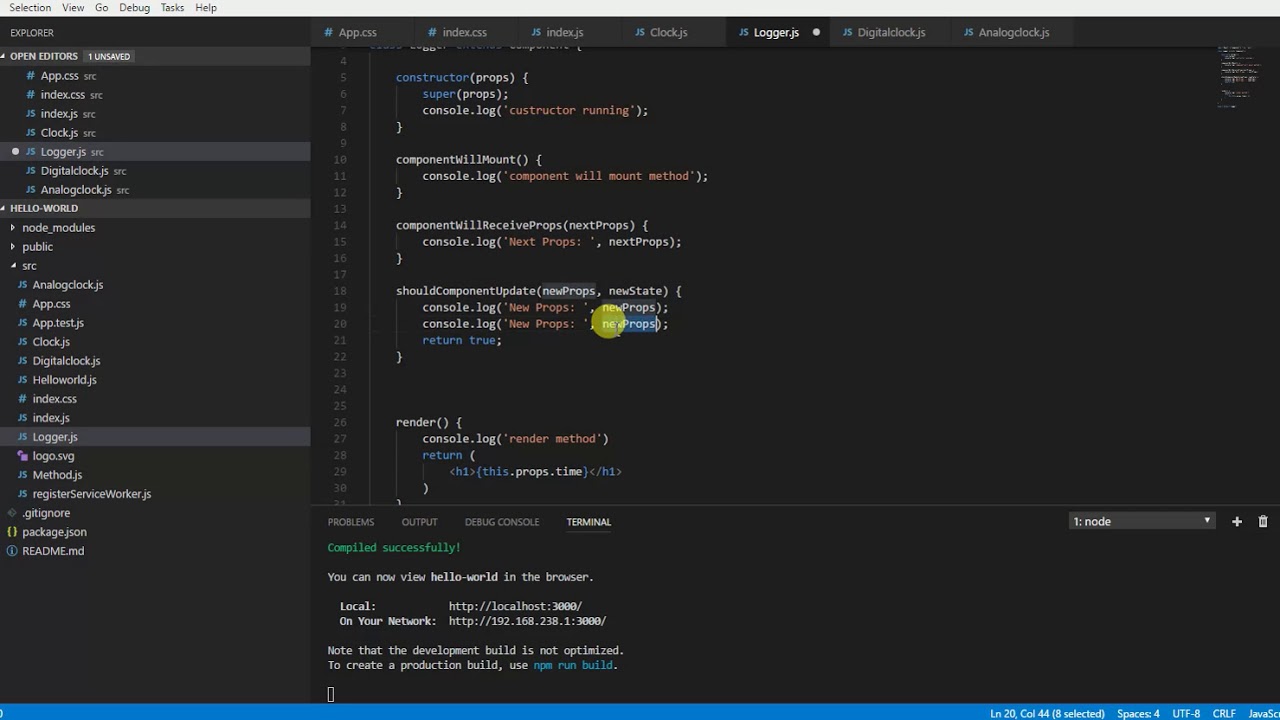Screen dimensions: 1280x720
Task: Change line endings via CRLF status
Action: [1224, 713]
